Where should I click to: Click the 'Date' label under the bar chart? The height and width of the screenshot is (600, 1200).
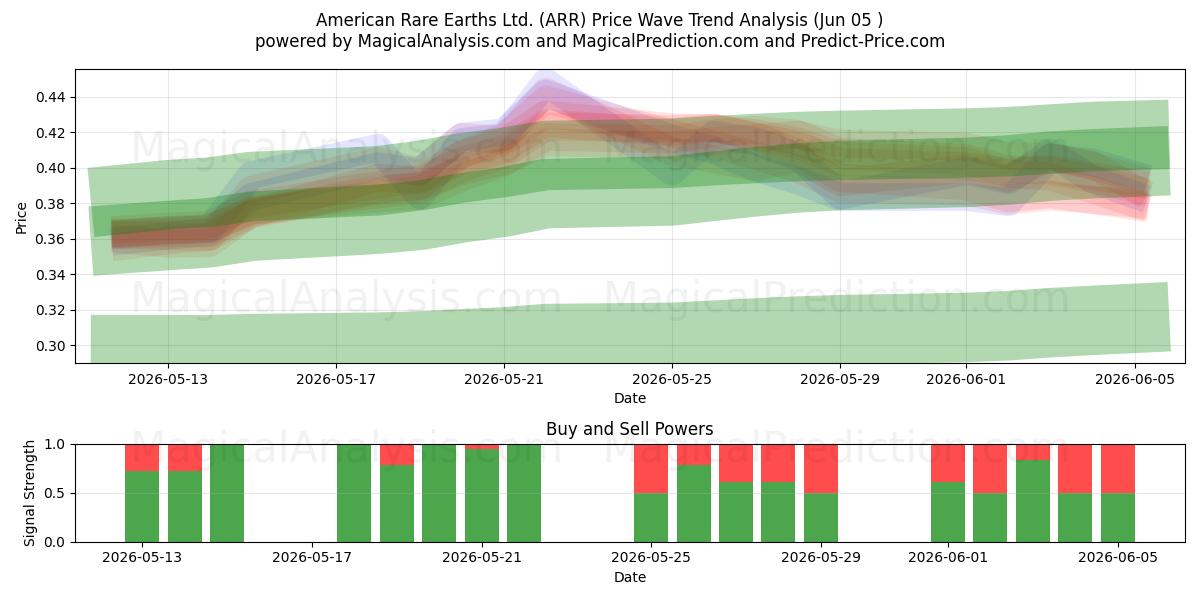630,577
